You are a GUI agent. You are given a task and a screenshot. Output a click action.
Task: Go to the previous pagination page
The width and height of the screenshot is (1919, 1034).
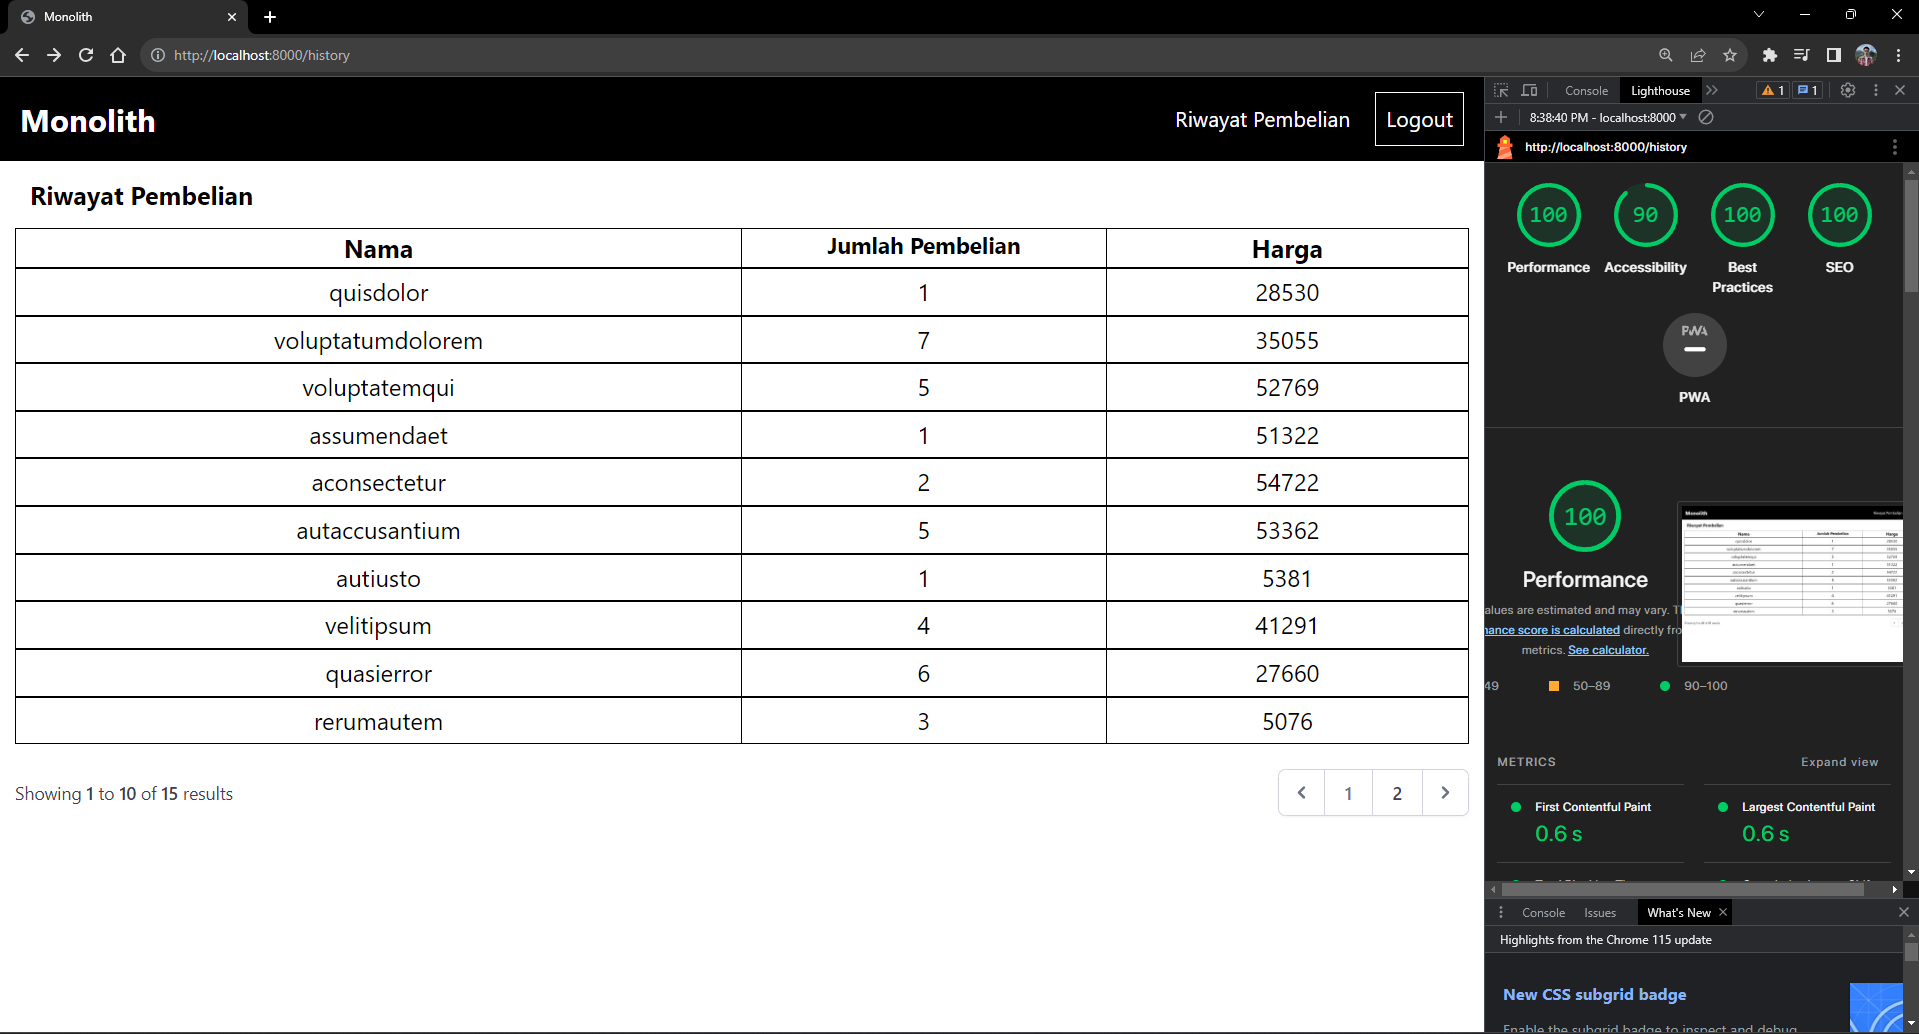pos(1301,793)
